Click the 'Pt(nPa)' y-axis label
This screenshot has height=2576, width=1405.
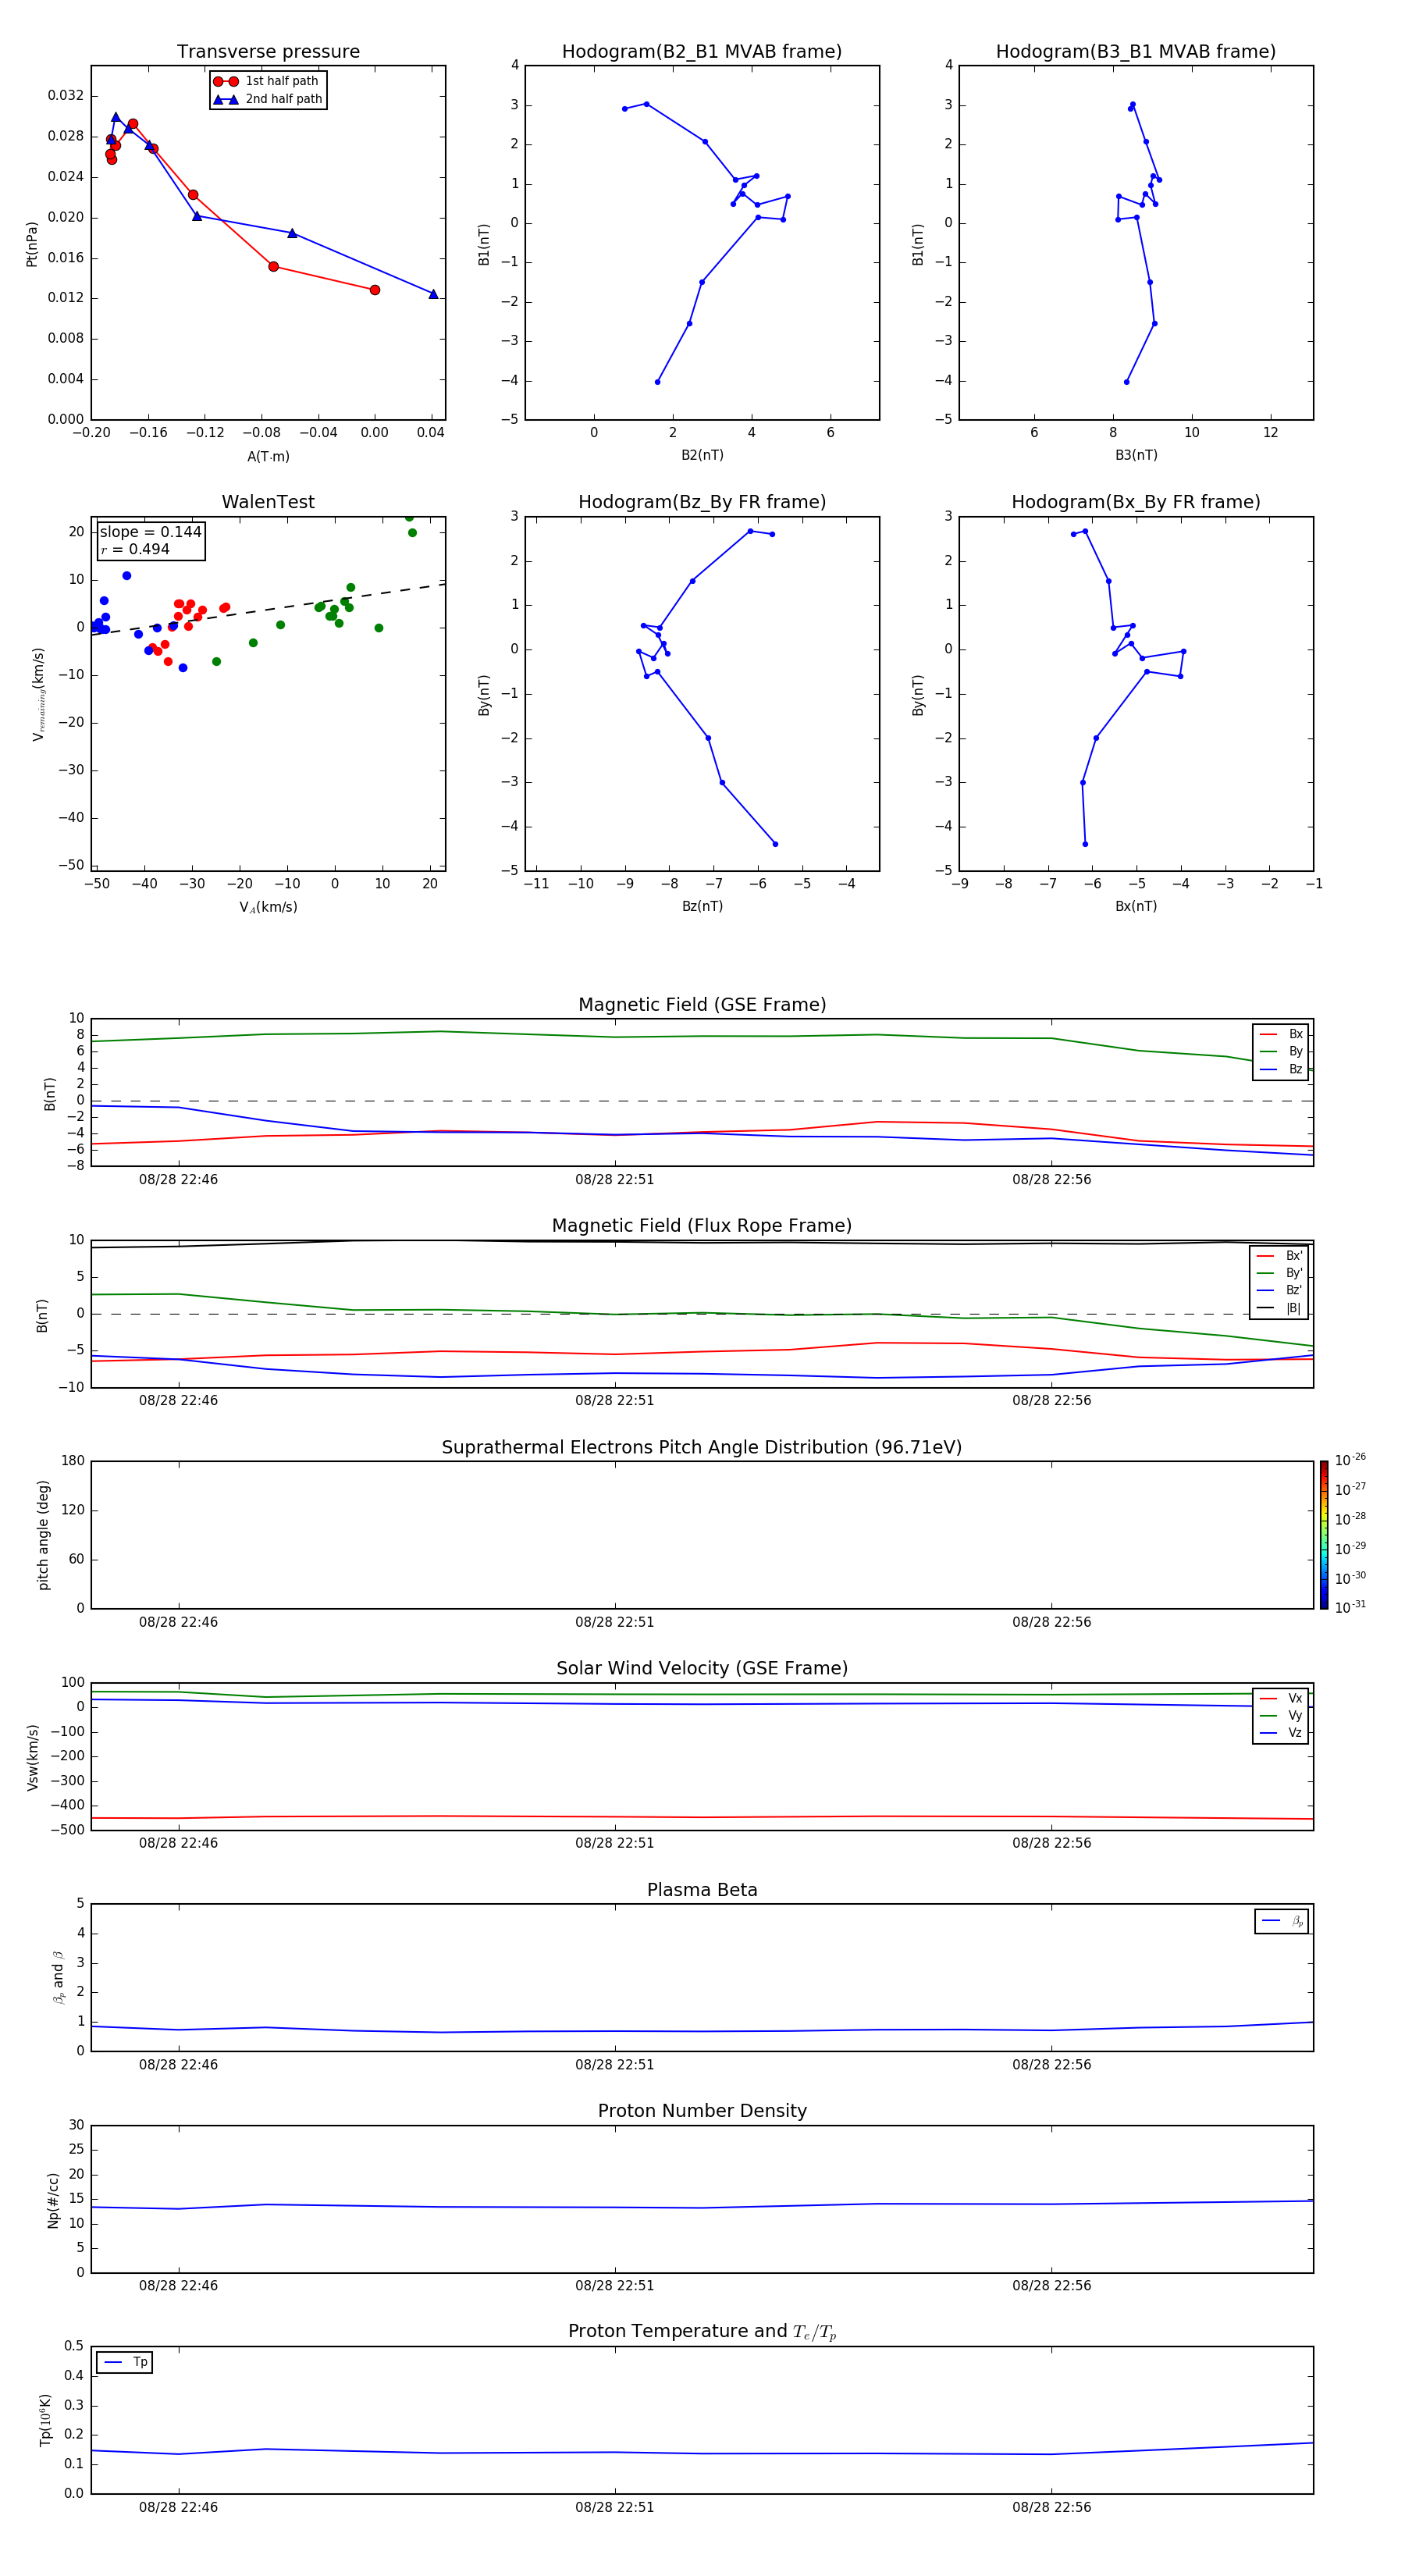[x=32, y=243]
